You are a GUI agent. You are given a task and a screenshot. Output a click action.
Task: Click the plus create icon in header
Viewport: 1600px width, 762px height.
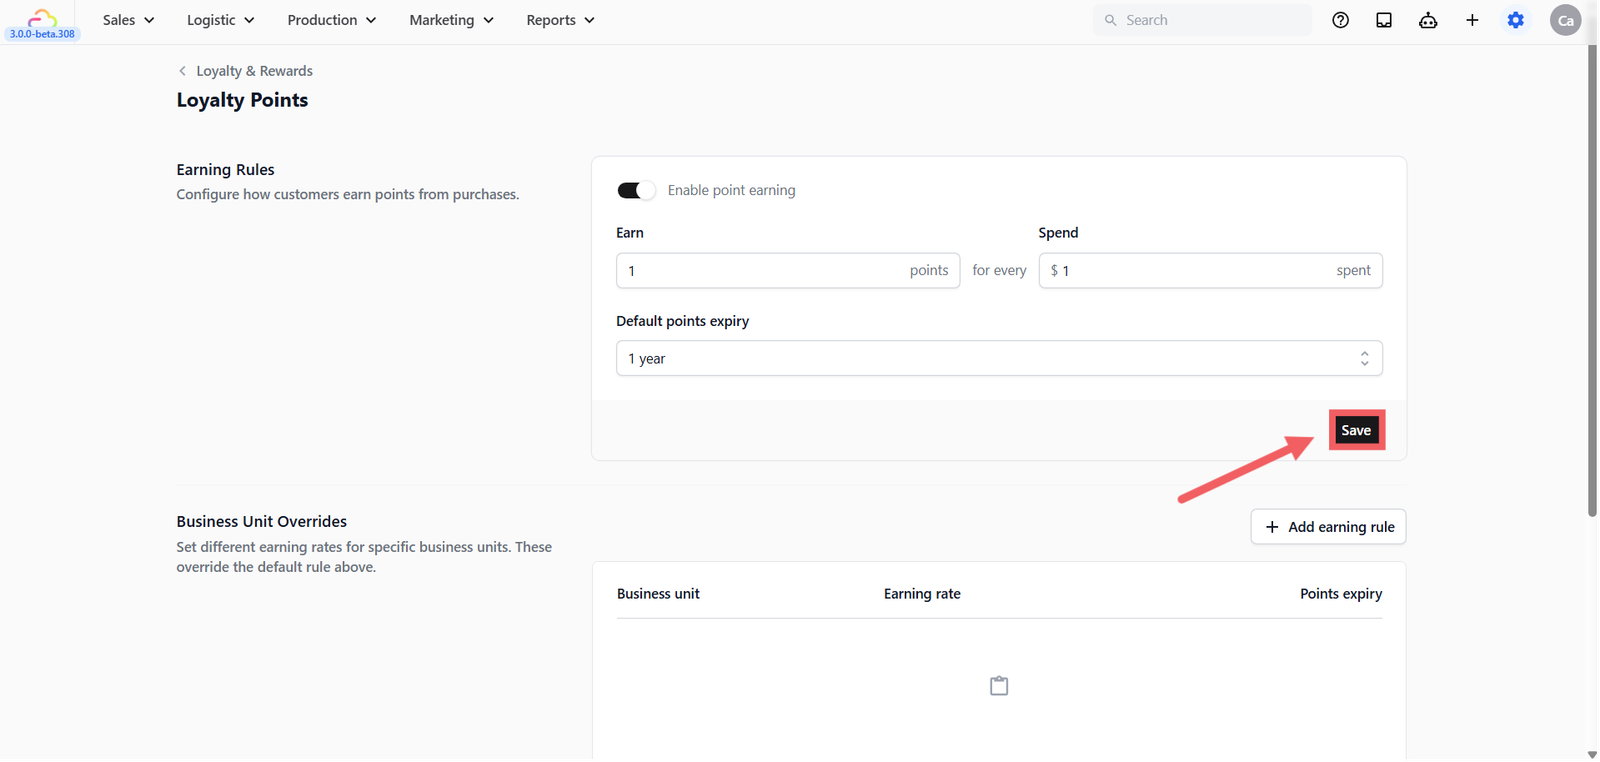click(x=1472, y=20)
